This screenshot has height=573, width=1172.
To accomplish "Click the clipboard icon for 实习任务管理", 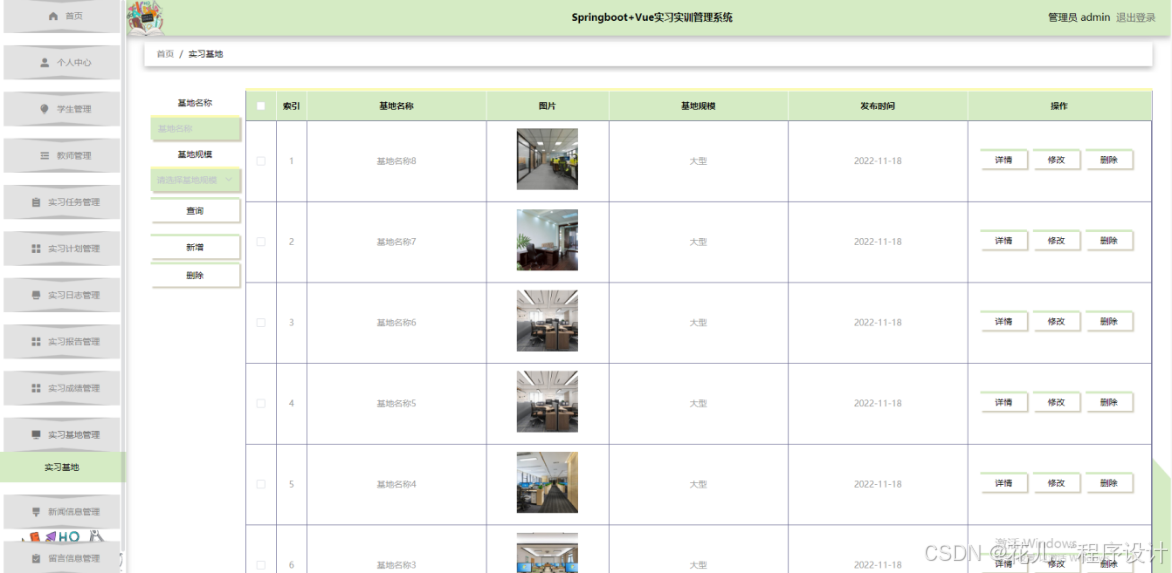I will coord(36,202).
